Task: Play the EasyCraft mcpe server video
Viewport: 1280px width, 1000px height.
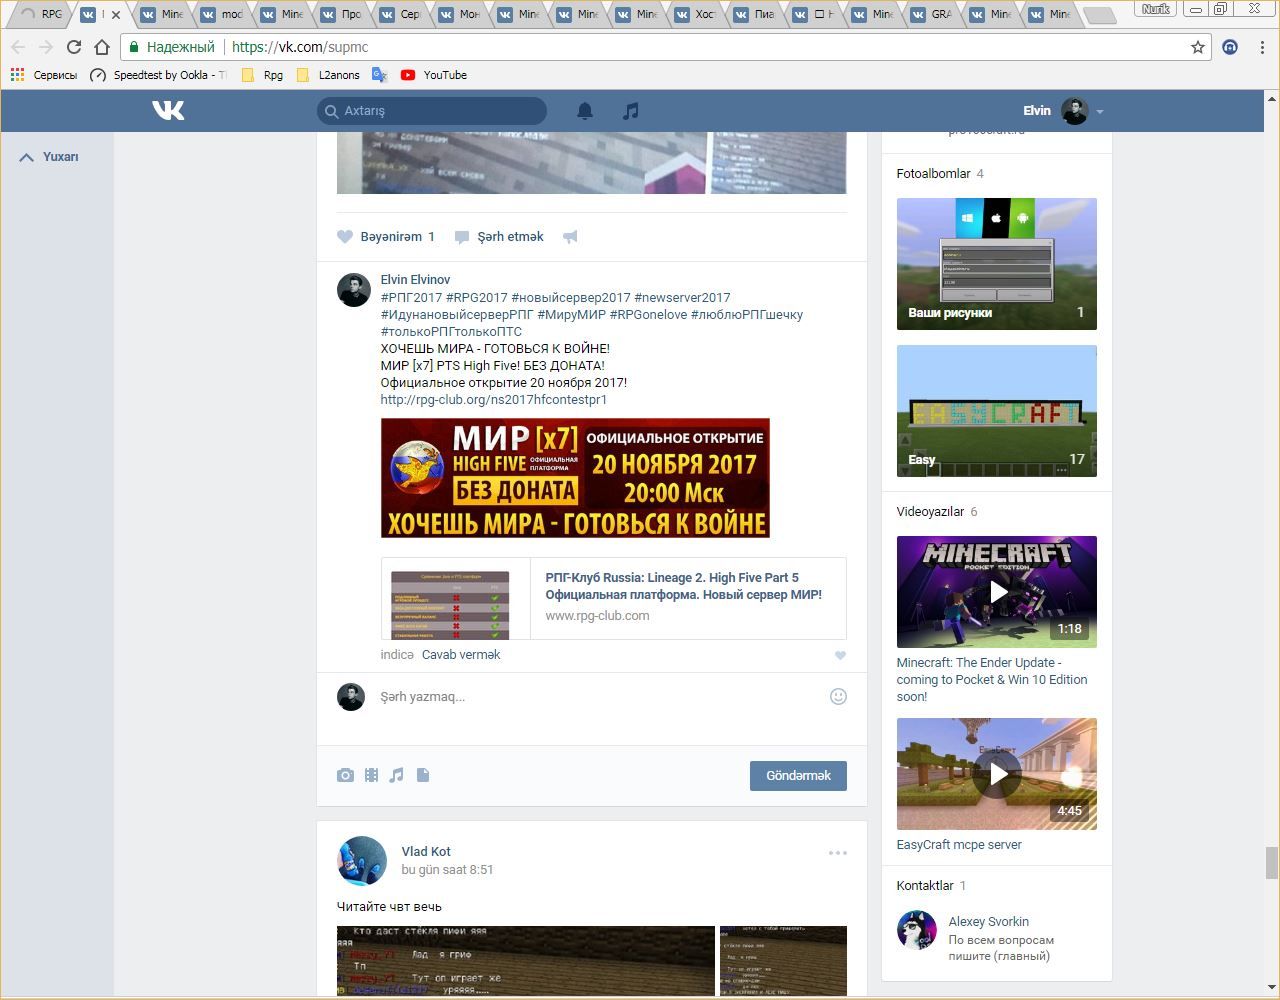Action: tap(997, 774)
